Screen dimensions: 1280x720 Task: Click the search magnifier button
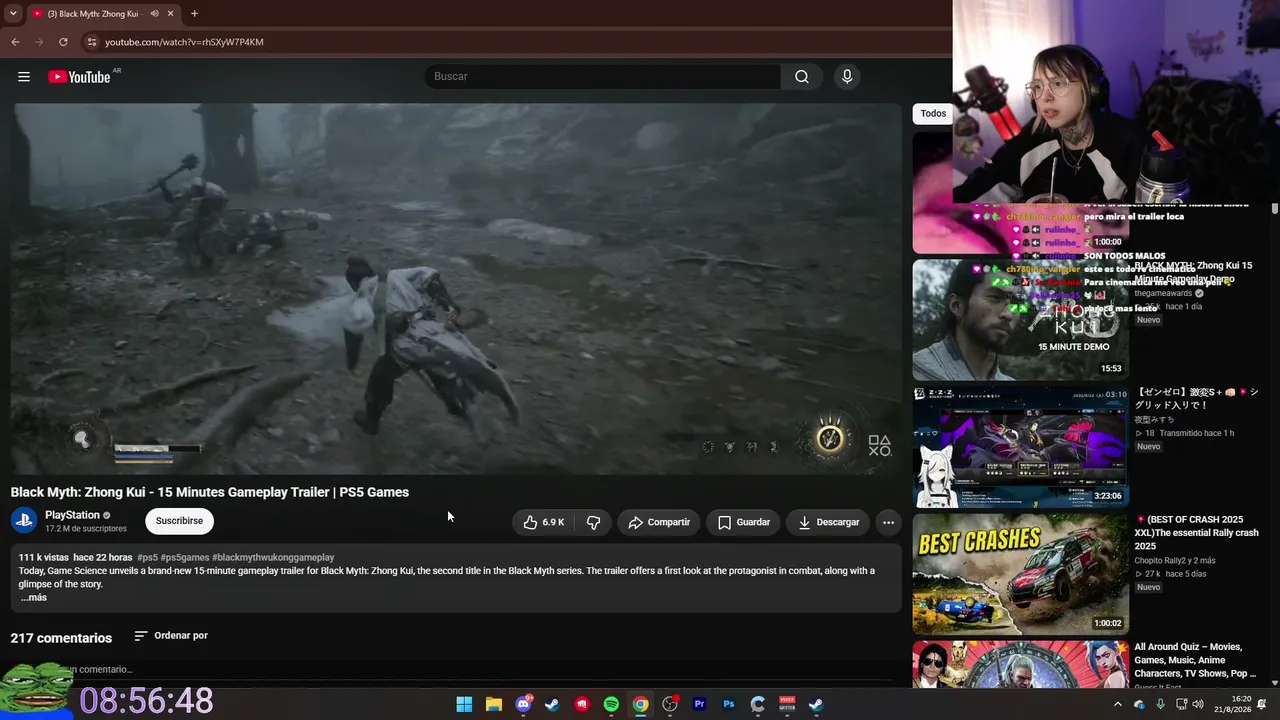(x=802, y=77)
